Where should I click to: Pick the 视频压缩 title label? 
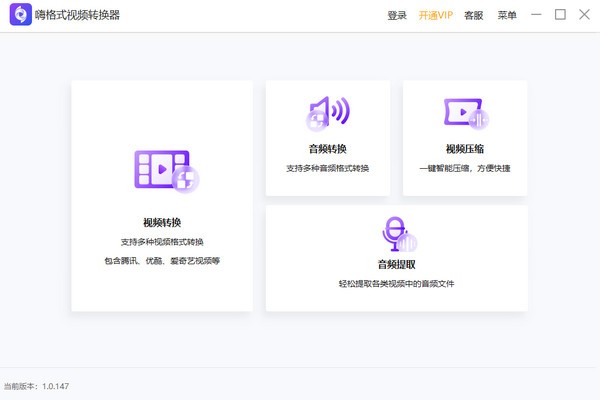[x=465, y=149]
